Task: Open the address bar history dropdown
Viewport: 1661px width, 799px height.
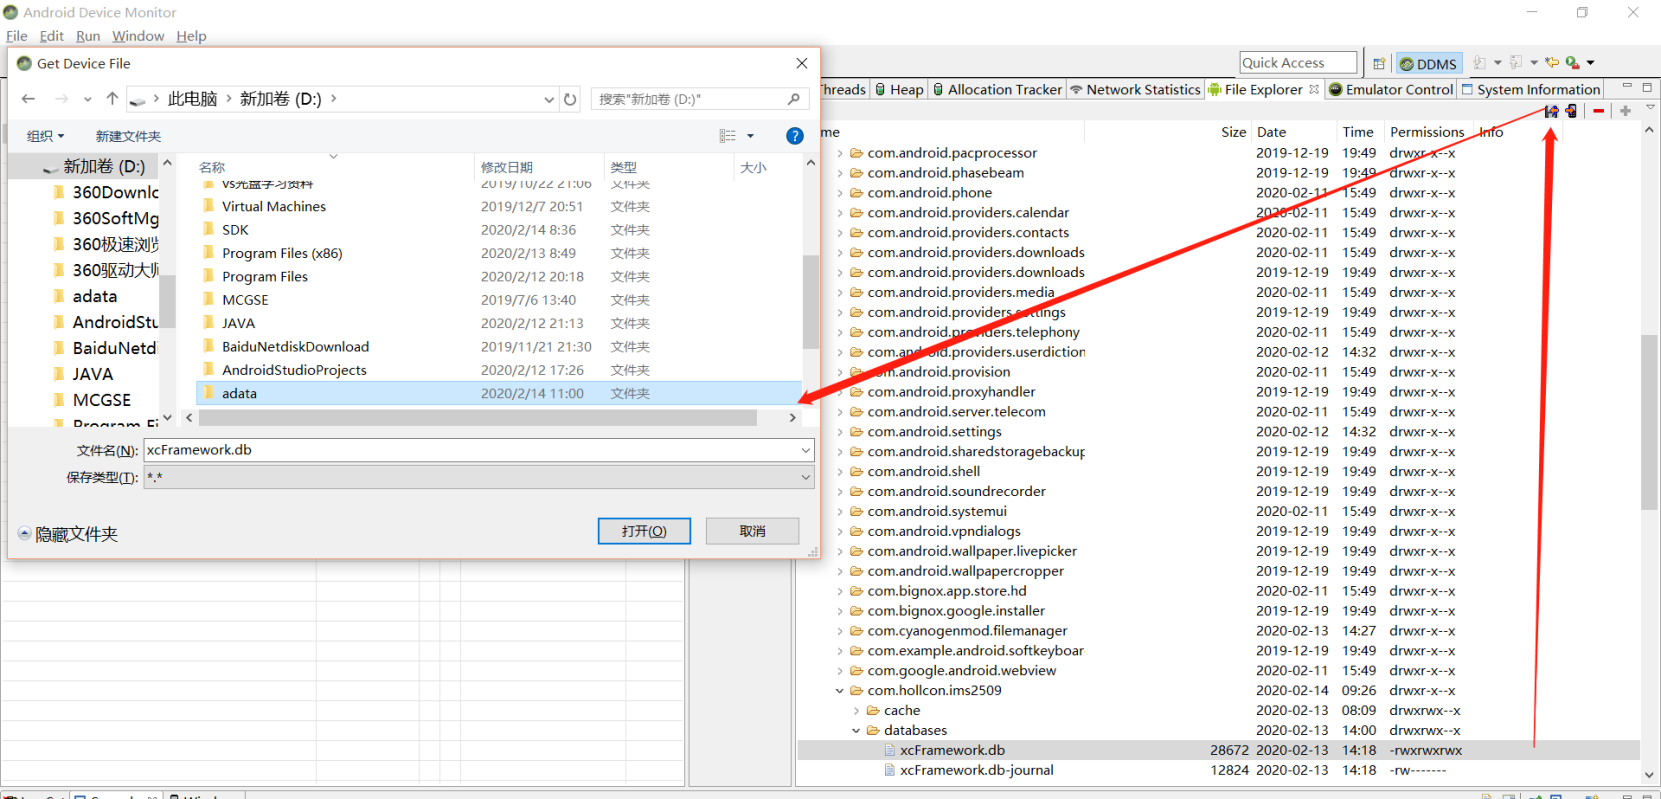Action: (548, 99)
